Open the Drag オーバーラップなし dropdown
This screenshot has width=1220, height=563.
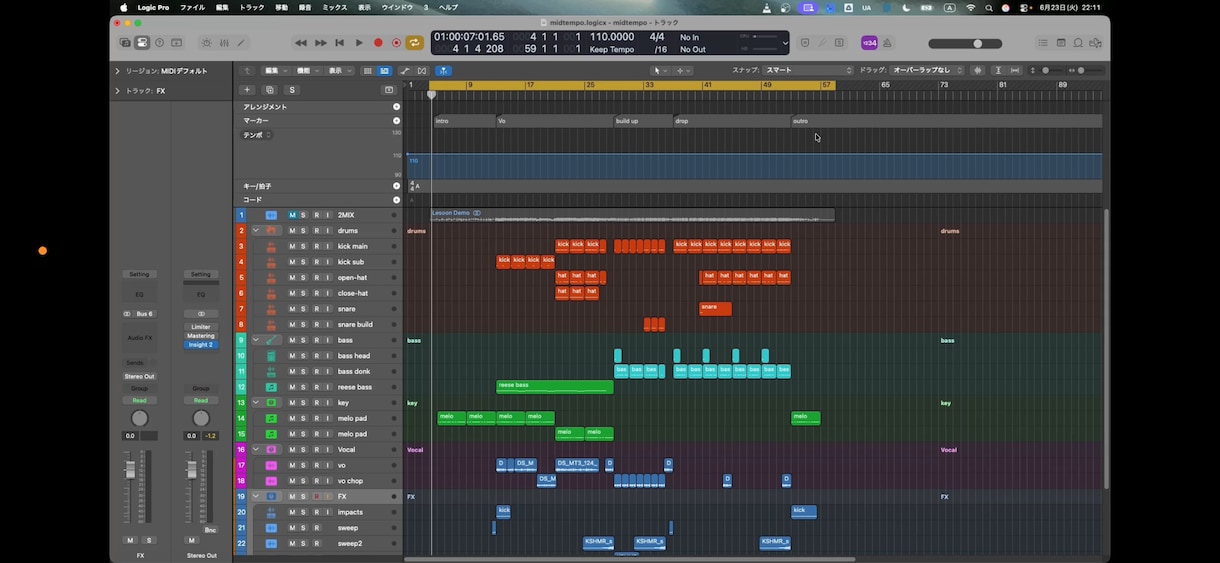click(x=927, y=71)
